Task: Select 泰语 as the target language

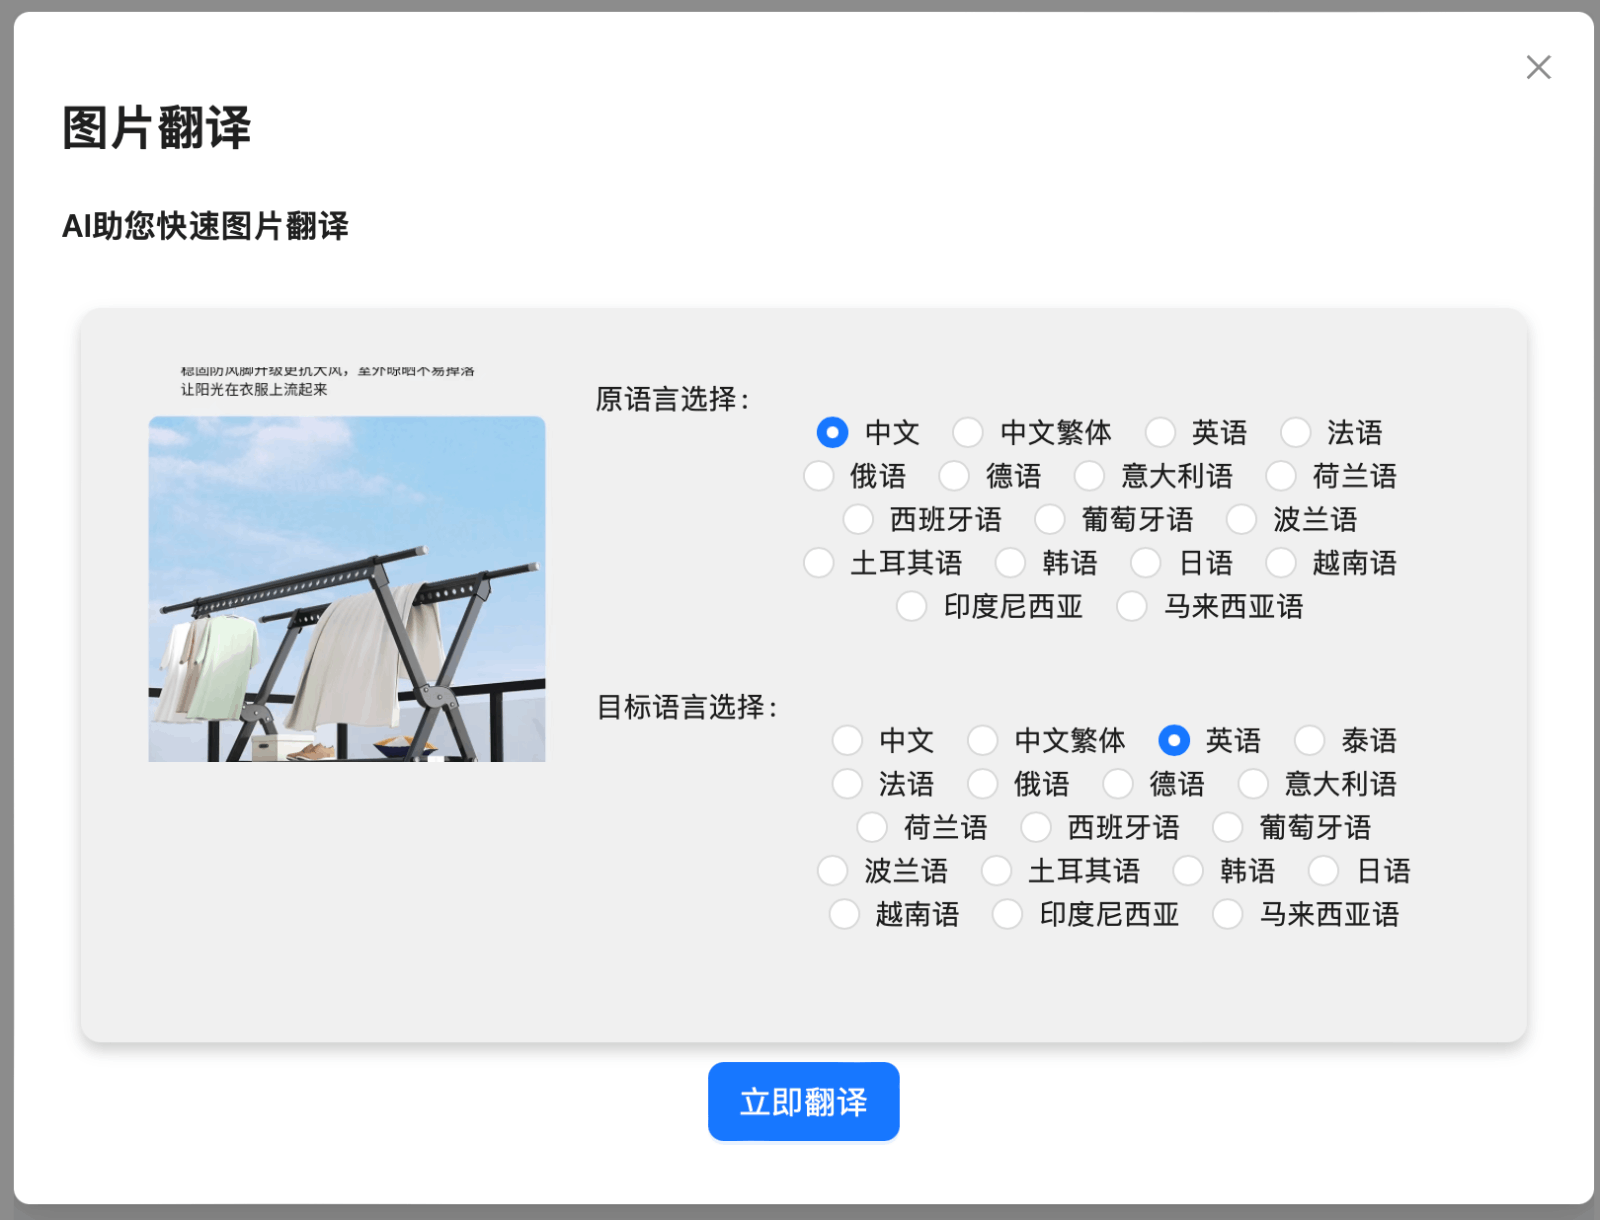Action: tap(1308, 740)
